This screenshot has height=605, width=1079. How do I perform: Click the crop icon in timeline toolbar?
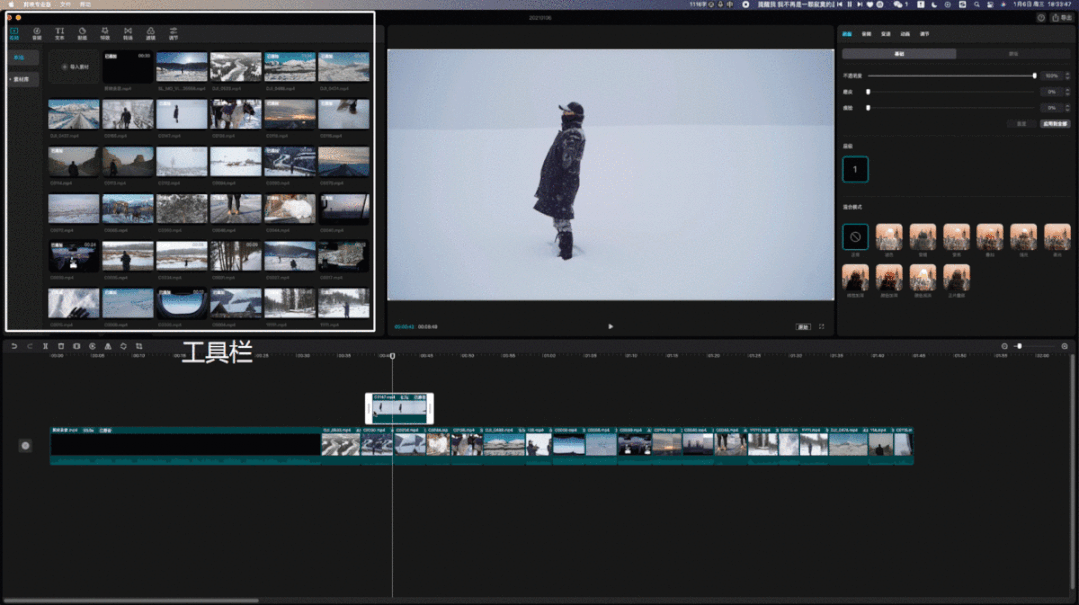click(x=139, y=346)
